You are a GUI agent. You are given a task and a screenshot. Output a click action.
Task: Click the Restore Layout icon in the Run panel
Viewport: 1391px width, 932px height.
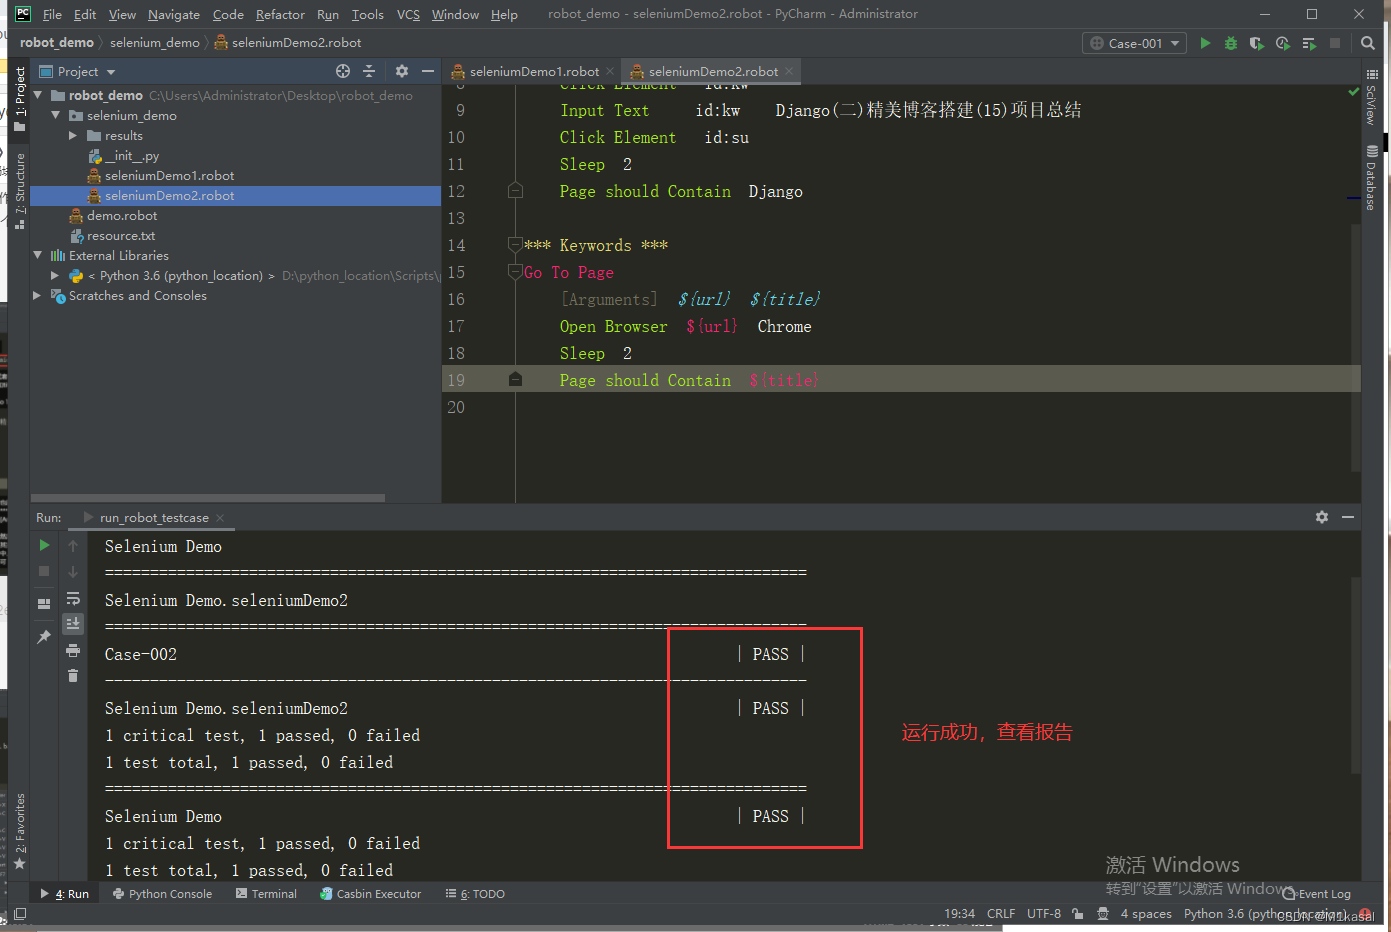click(44, 604)
